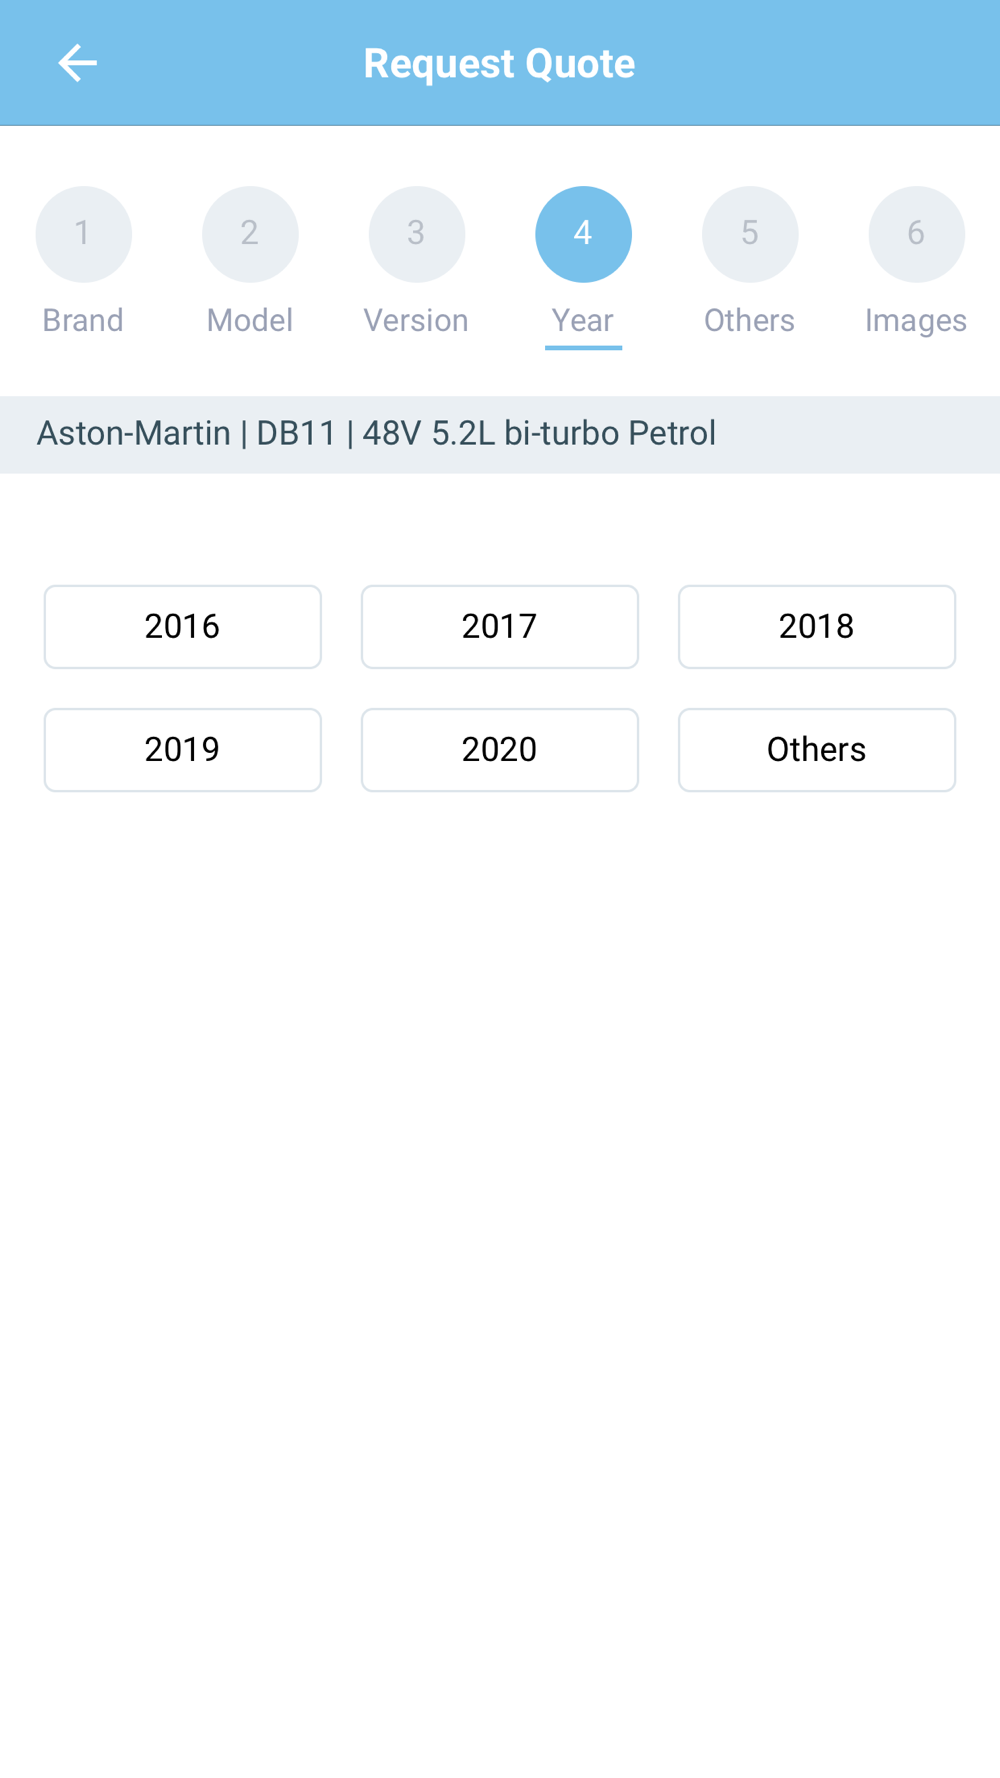The image size is (1000, 1778).
Task: Select step 6 circle for Images
Action: point(916,234)
